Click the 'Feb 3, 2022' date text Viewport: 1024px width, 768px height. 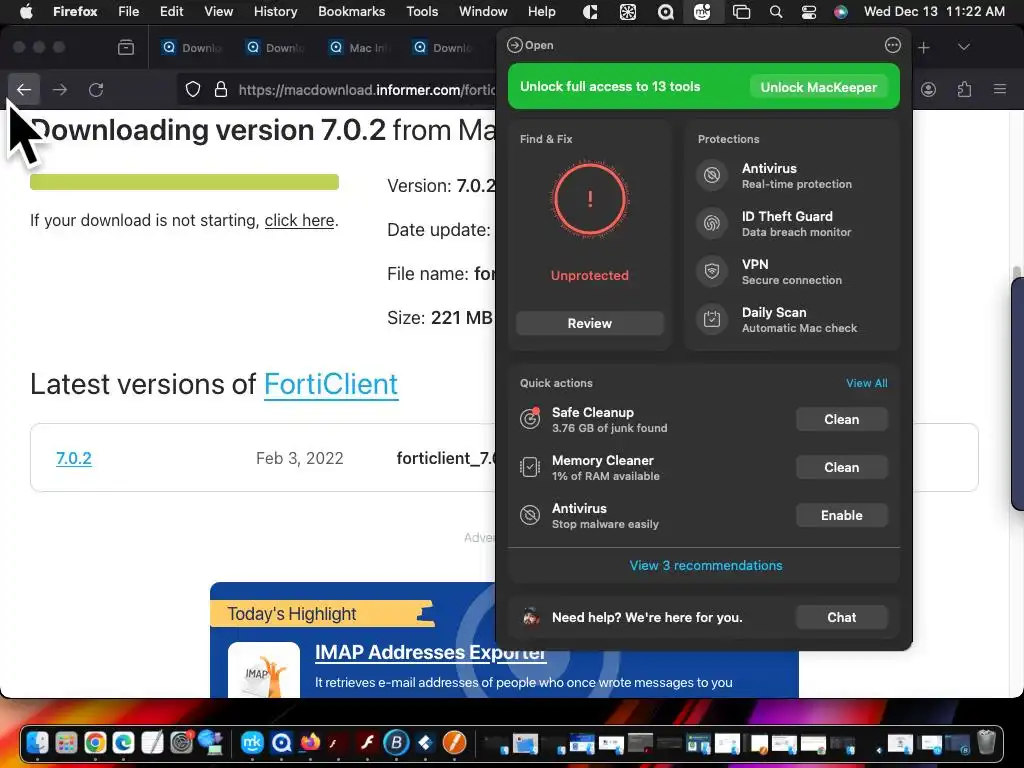click(x=300, y=458)
